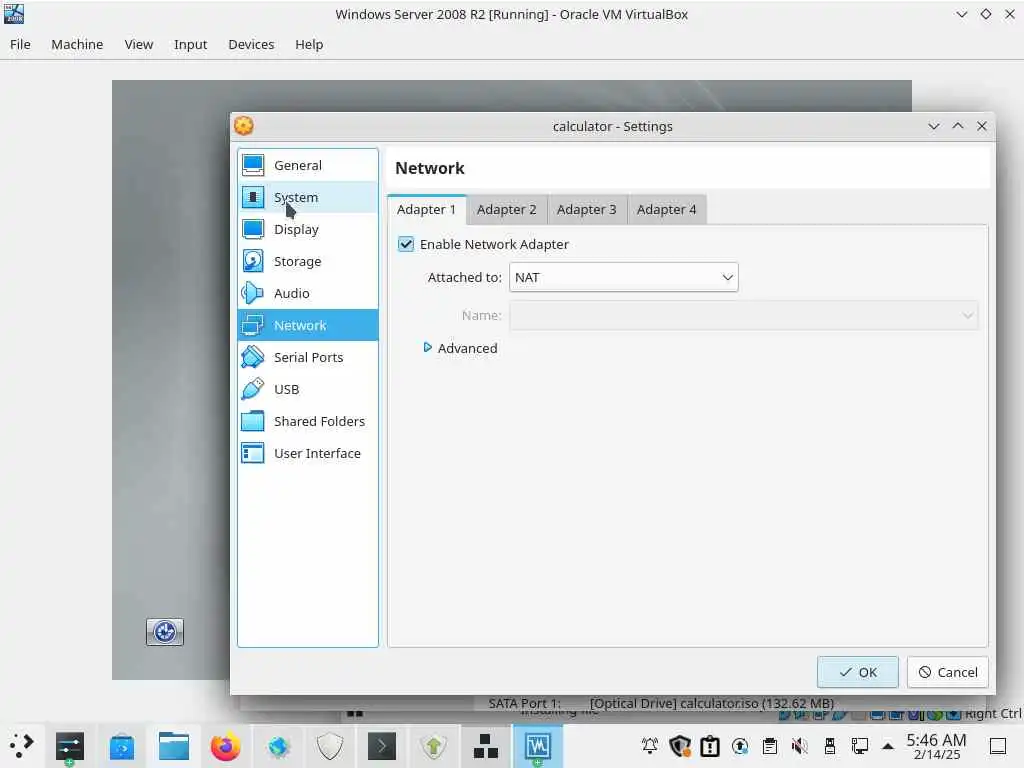This screenshot has height=768, width=1024.
Task: Select the Network category in sidebar
Action: [308, 325]
